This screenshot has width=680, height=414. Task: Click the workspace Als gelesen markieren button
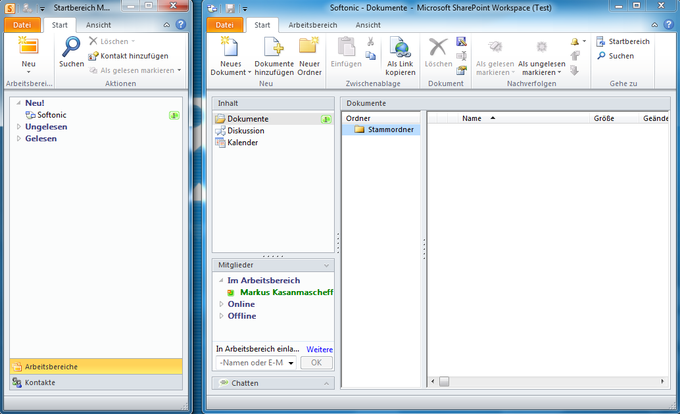click(495, 56)
